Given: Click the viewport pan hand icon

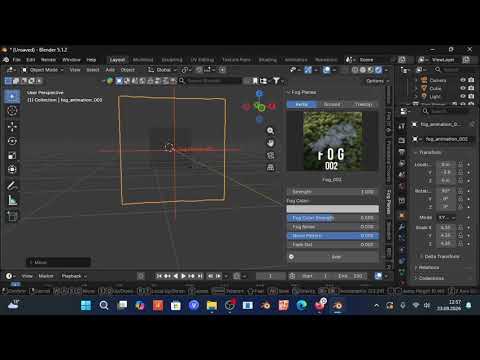Looking at the screenshot, I should [270, 143].
